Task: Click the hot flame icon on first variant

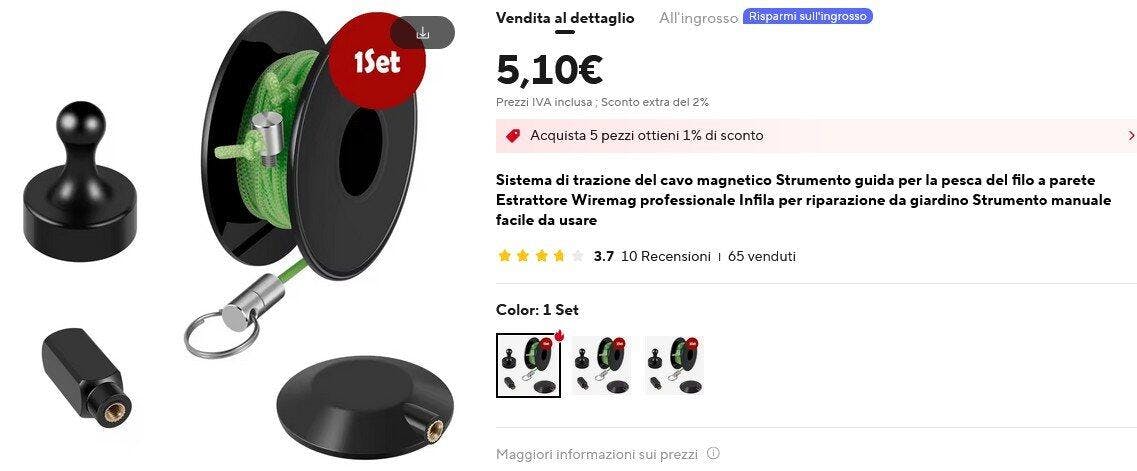Action: tap(559, 335)
